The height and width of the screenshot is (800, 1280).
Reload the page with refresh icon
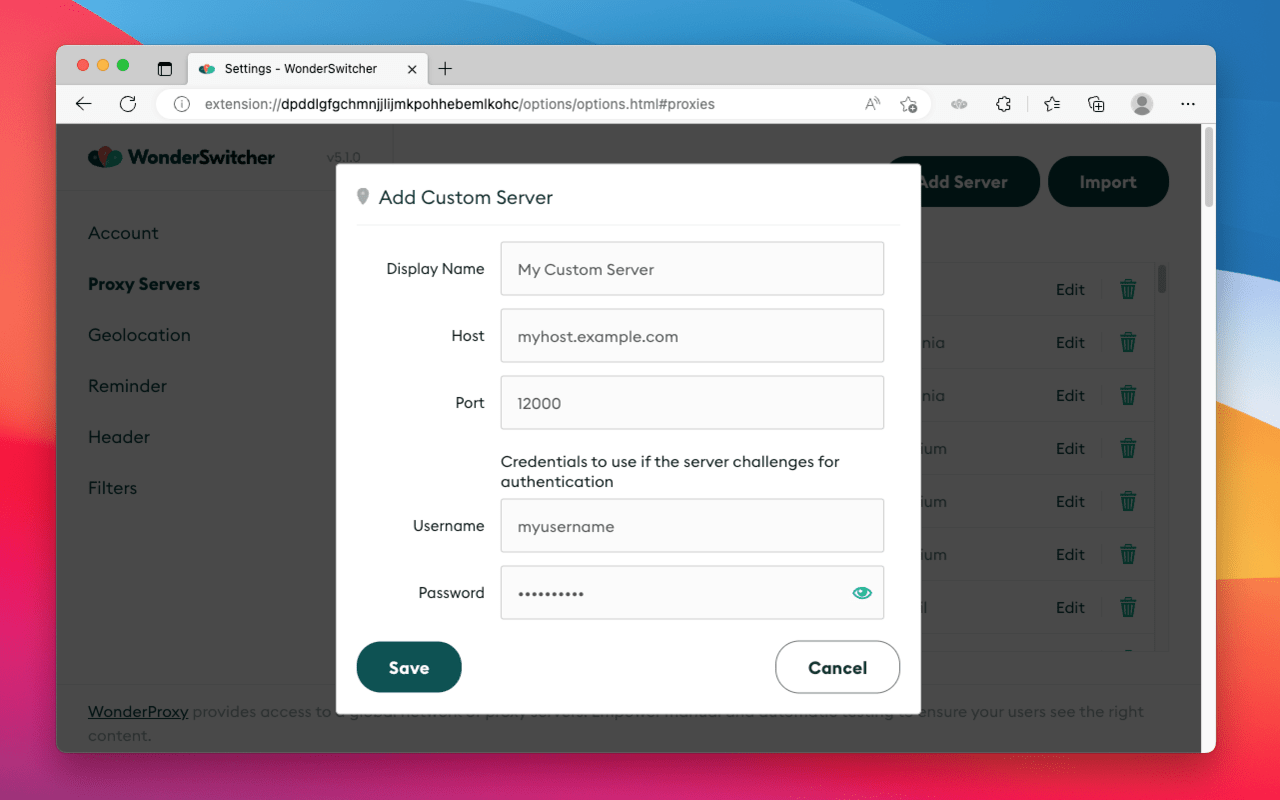(x=127, y=104)
